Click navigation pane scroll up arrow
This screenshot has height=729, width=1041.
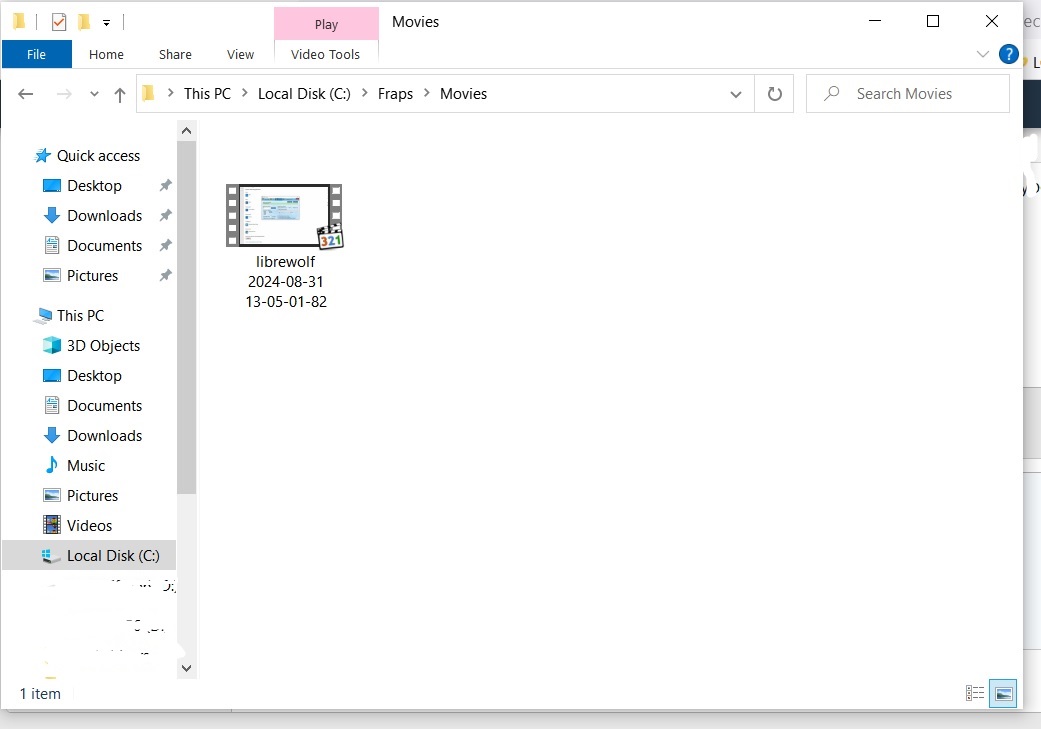click(187, 131)
